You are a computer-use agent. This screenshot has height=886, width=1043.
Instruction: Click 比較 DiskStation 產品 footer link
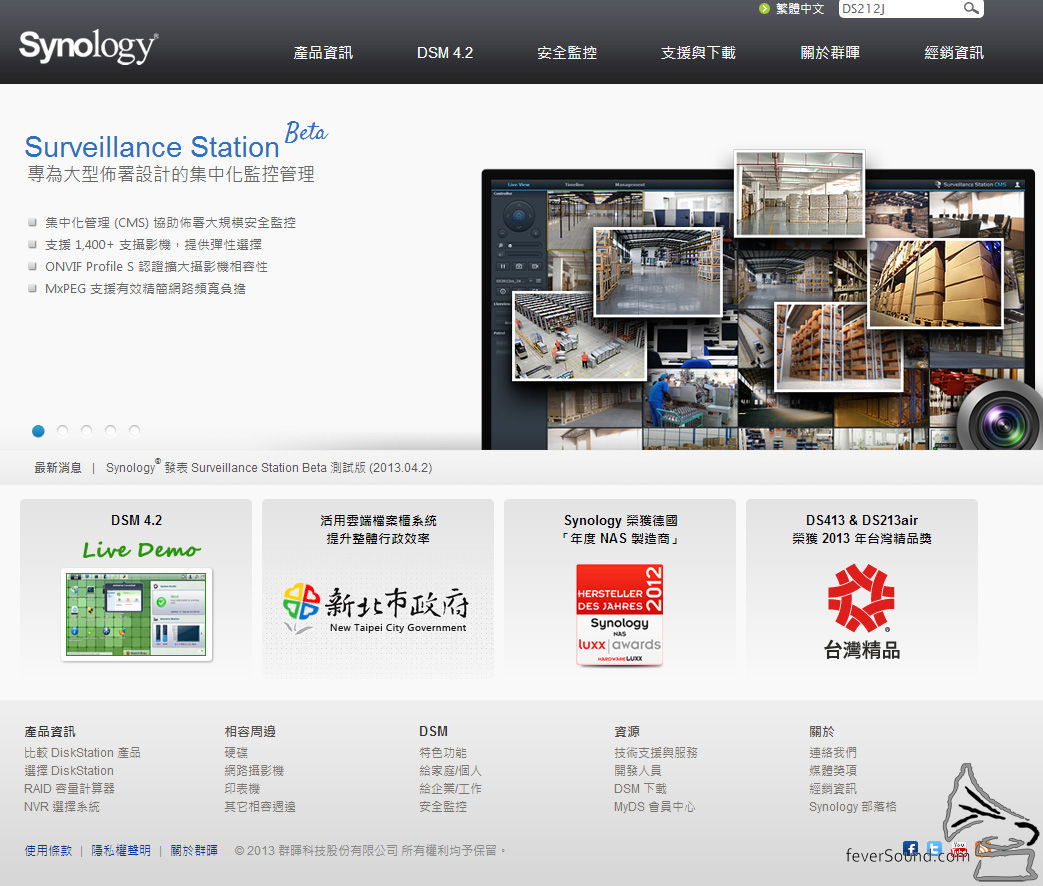pyautogui.click(x=82, y=752)
